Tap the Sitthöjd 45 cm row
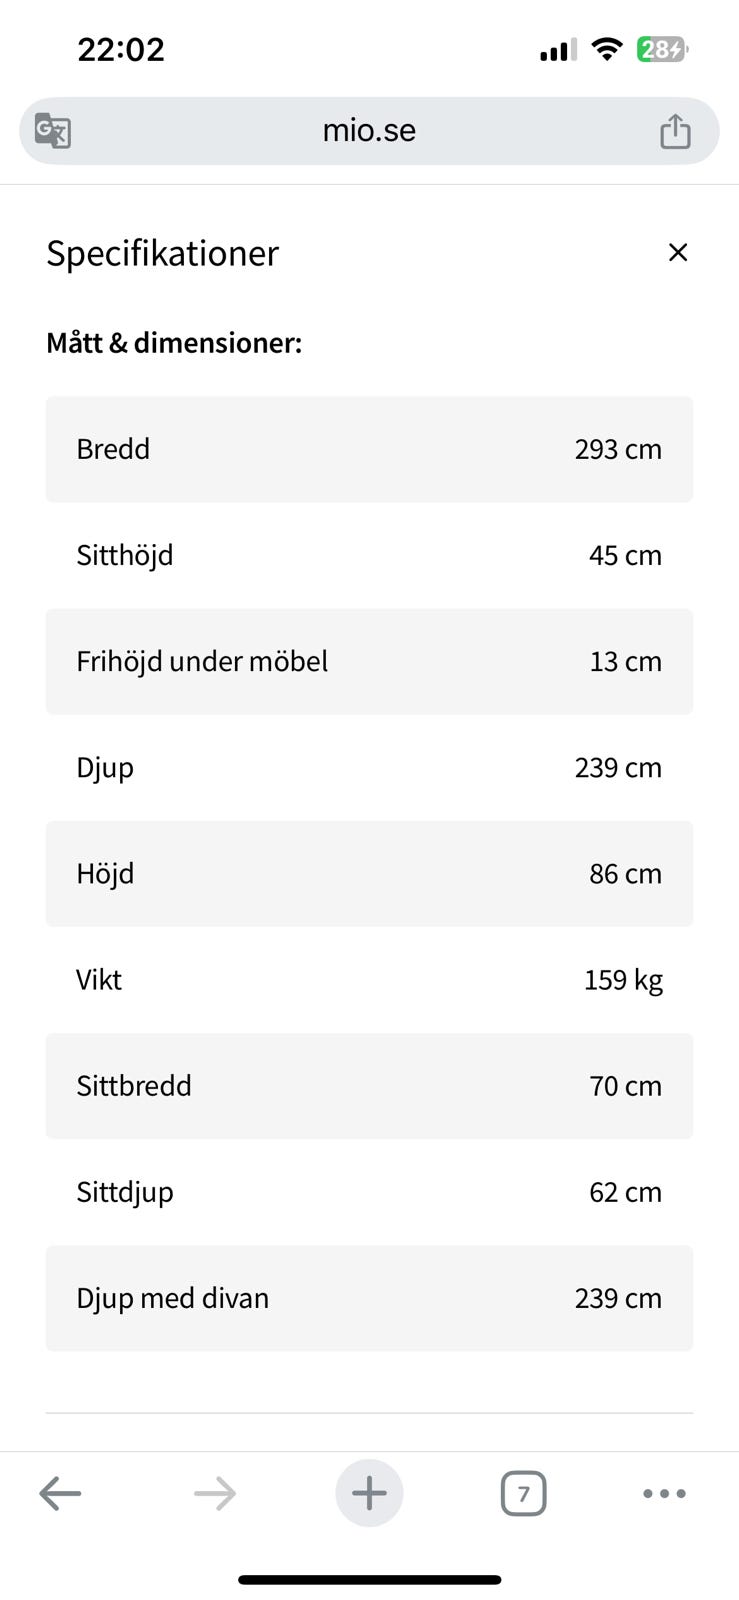Screen dimensions: 739x1600 point(369,555)
